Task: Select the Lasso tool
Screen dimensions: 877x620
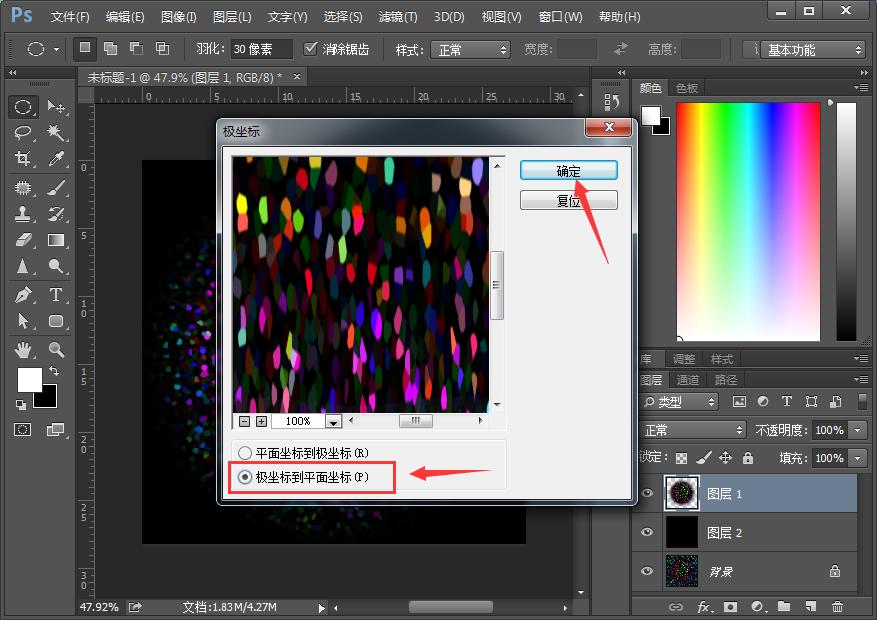Action: [x=23, y=133]
